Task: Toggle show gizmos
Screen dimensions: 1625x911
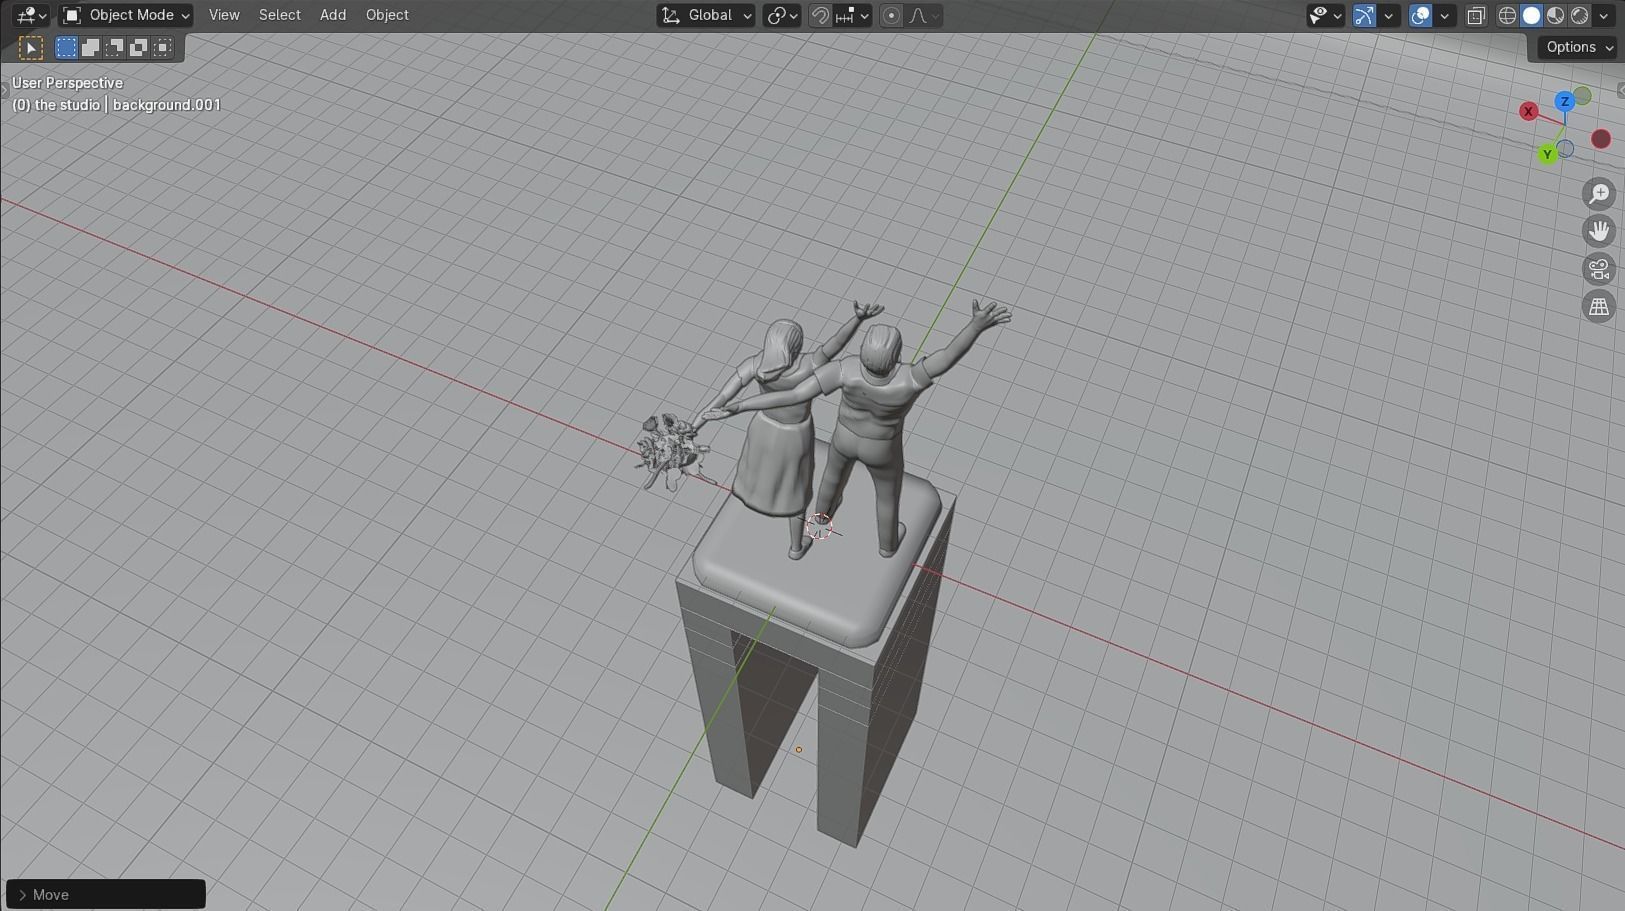Action: coord(1364,15)
